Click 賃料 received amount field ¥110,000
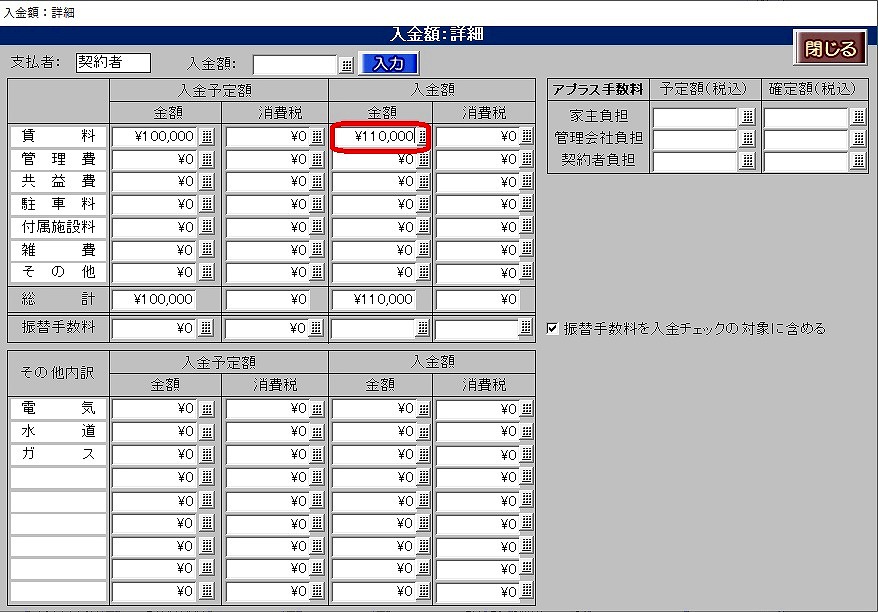Viewport: 878px width, 612px height. tap(374, 136)
